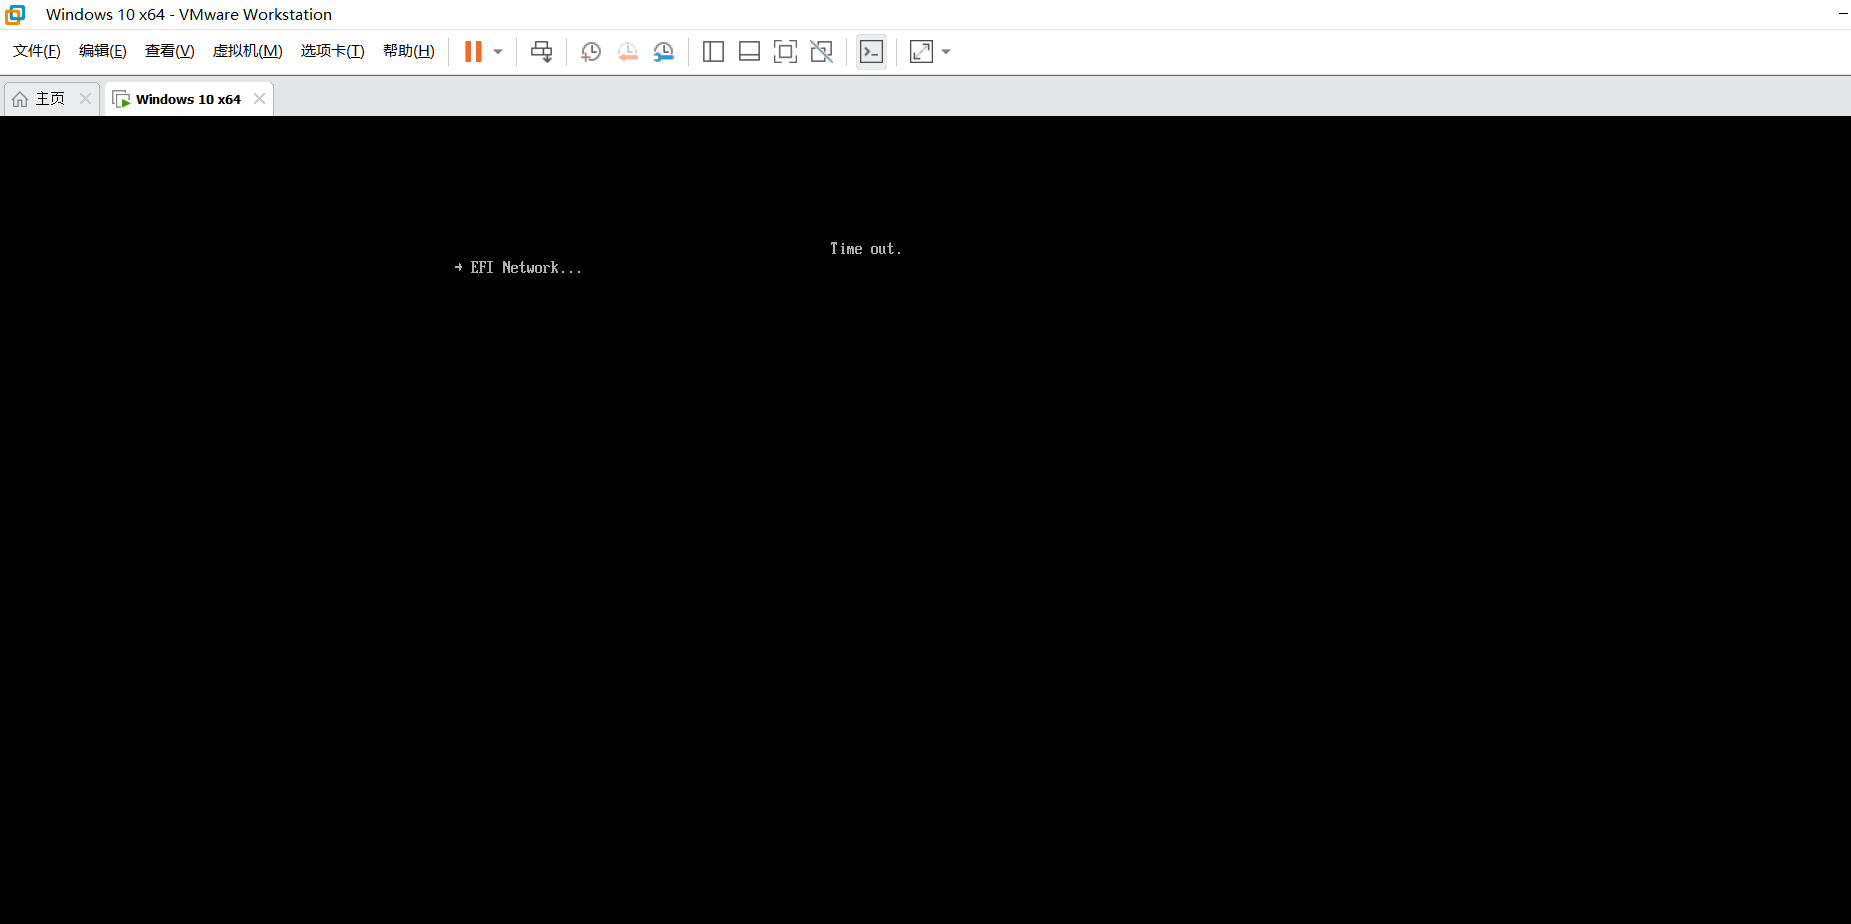
Task: Open the 虚拟机(M) menu
Action: click(x=248, y=51)
